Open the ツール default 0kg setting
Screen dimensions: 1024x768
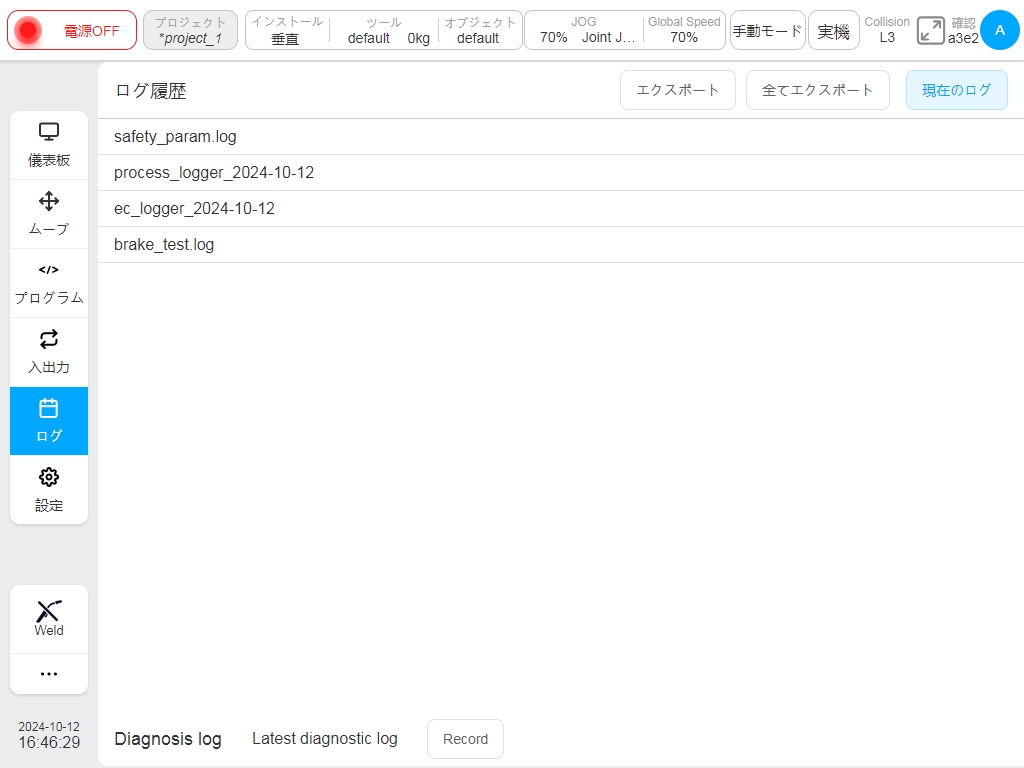pyautogui.click(x=385, y=30)
